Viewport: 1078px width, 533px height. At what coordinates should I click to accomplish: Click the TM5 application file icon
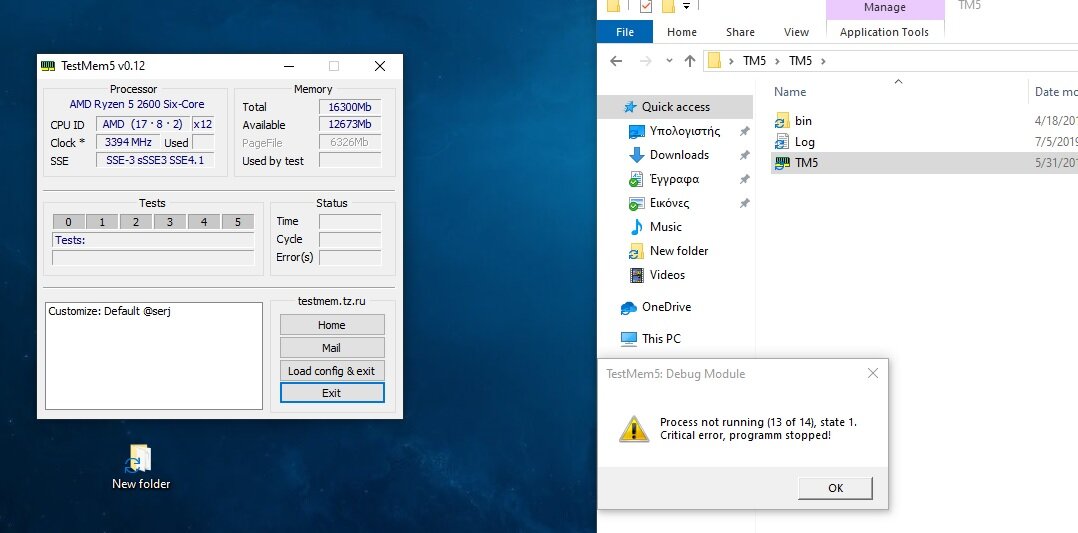[x=782, y=163]
